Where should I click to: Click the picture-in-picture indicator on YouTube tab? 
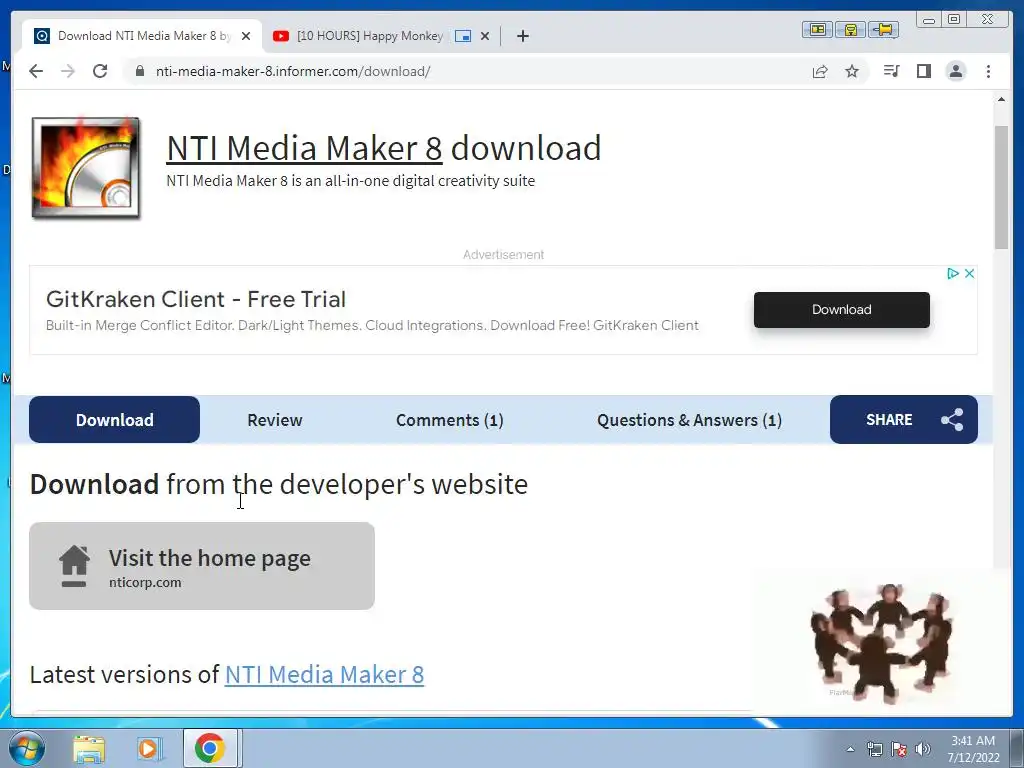coord(463,36)
